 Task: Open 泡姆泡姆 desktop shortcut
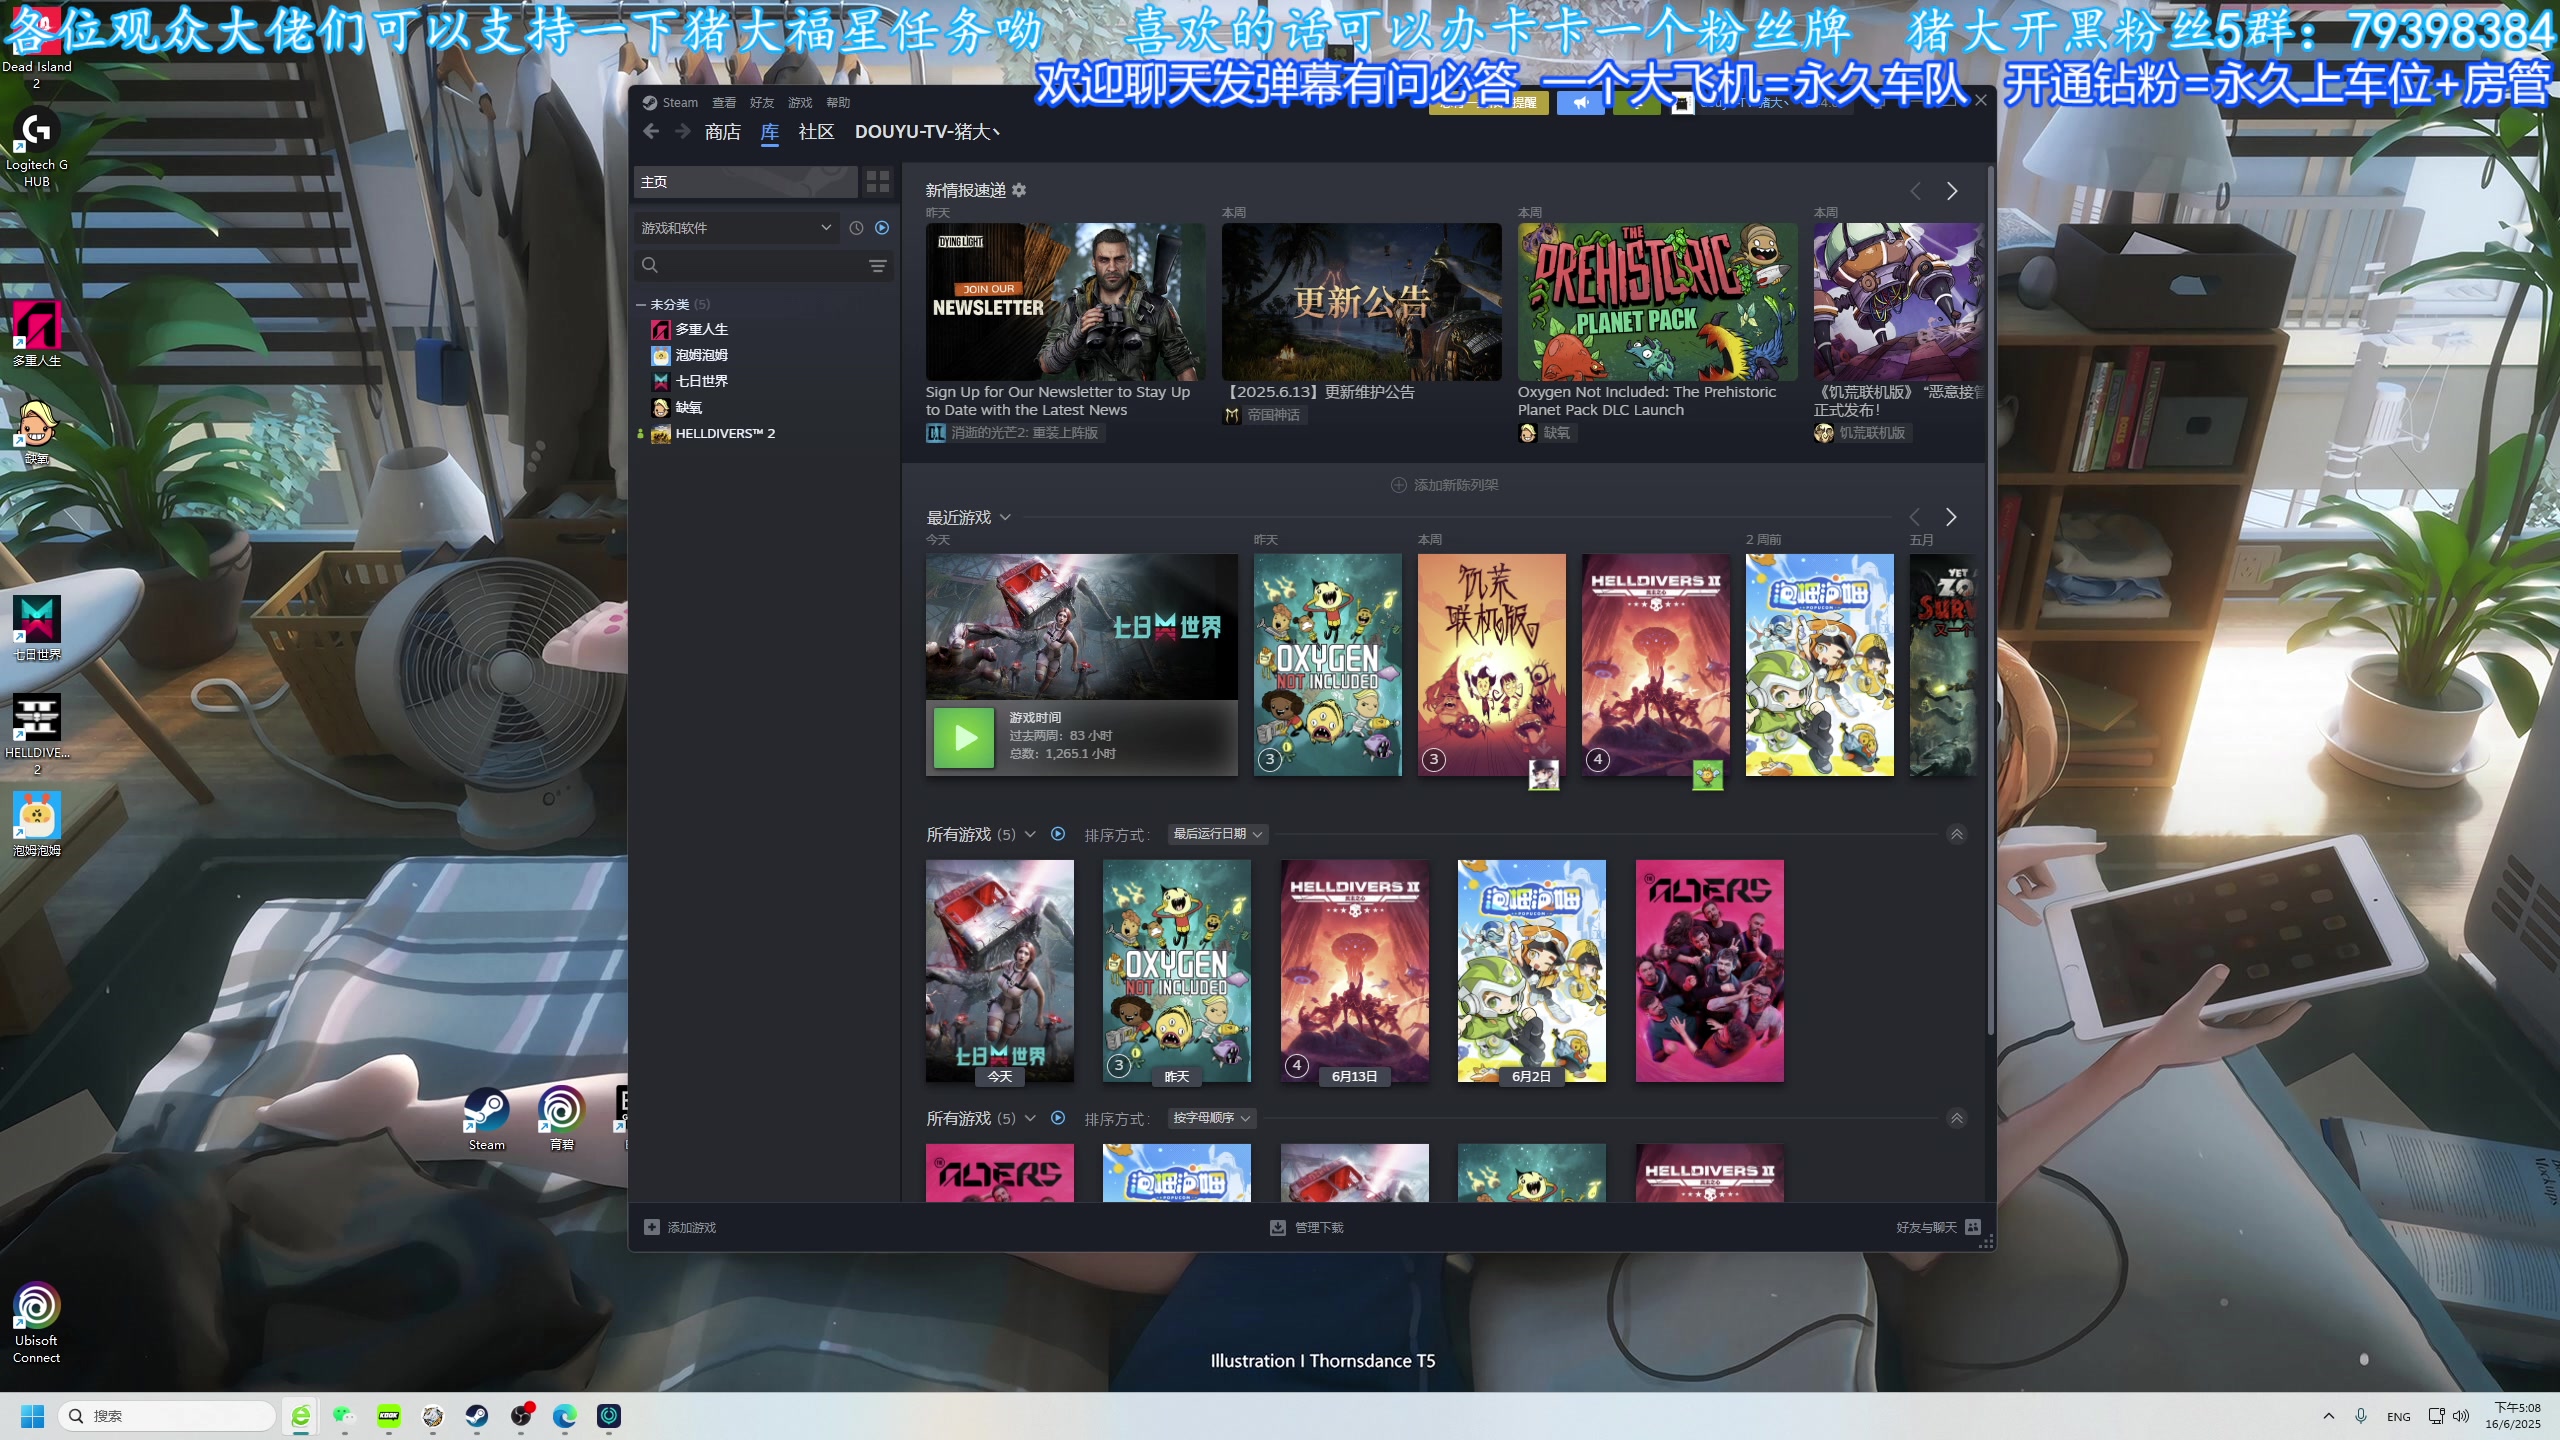[36, 825]
